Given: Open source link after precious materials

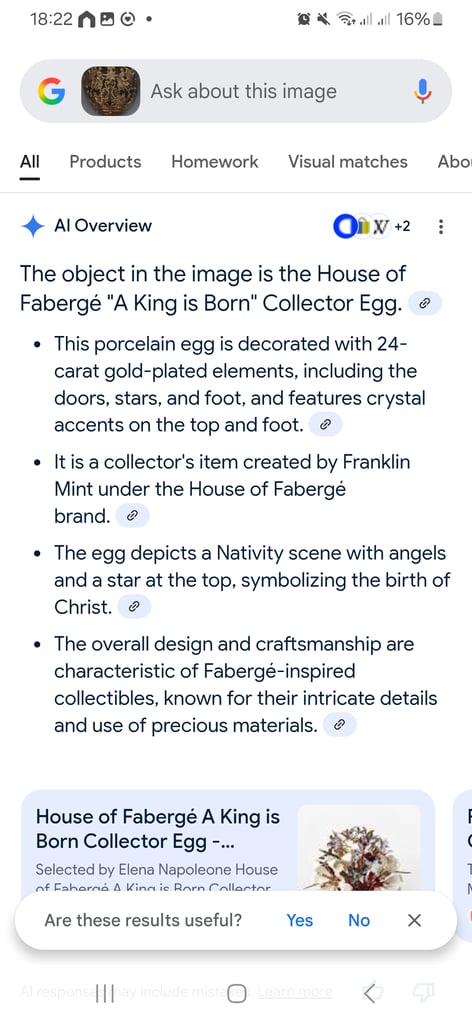Looking at the screenshot, I should point(339,726).
